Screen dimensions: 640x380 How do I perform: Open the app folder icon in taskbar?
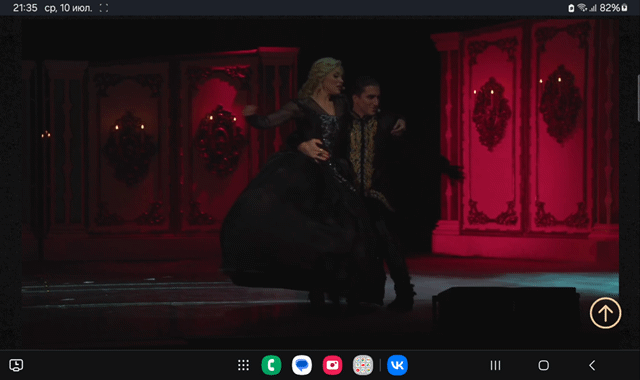point(363,365)
